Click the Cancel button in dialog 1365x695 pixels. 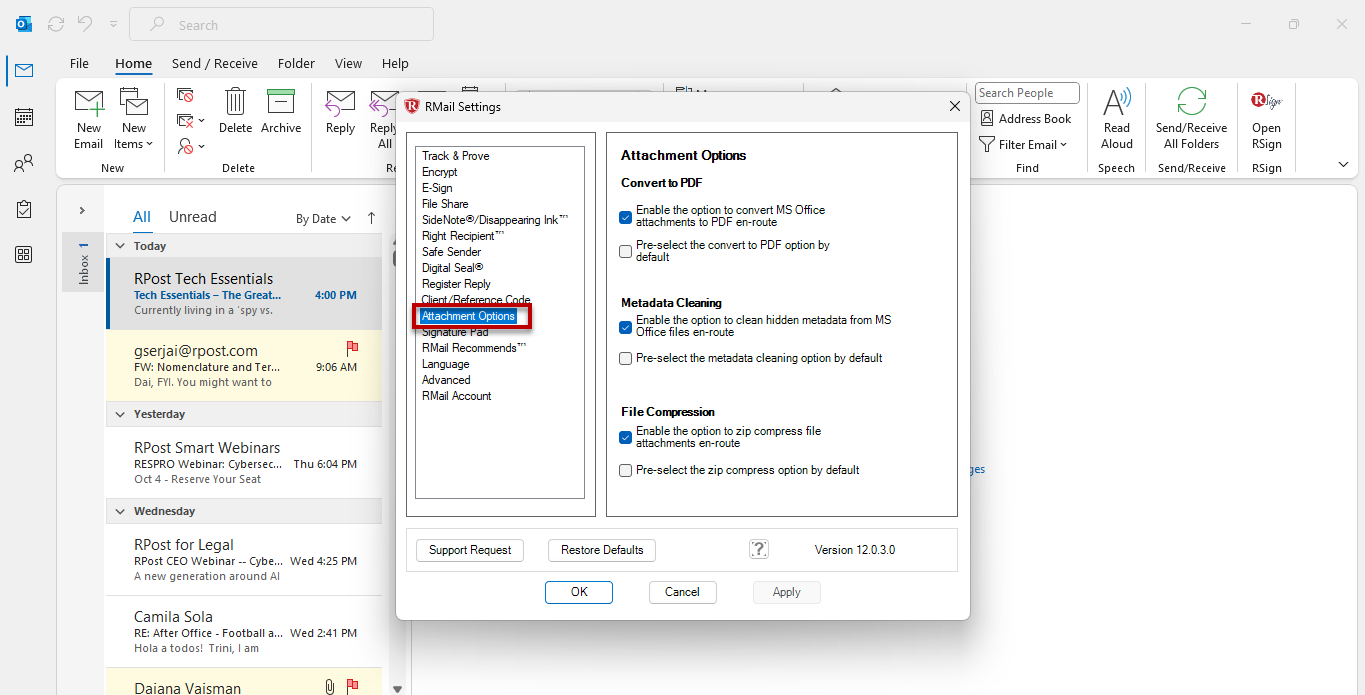[x=682, y=592]
